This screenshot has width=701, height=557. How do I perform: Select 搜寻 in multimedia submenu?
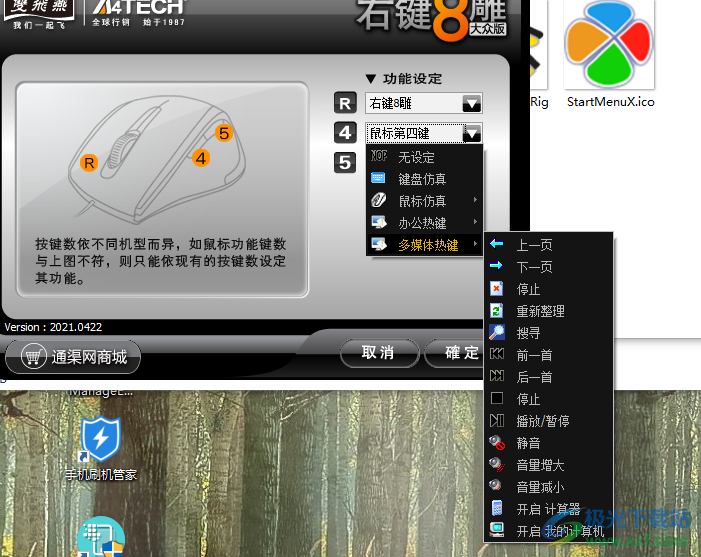tap(549, 332)
